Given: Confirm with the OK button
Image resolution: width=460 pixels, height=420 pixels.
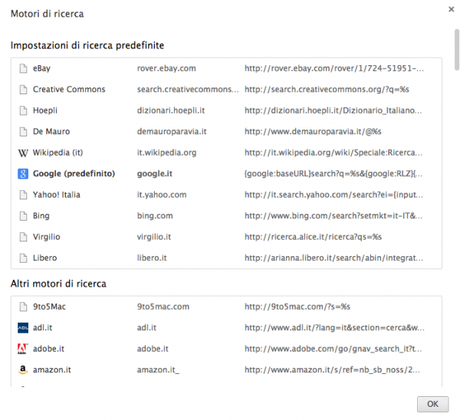Looking at the screenshot, I should tap(433, 404).
